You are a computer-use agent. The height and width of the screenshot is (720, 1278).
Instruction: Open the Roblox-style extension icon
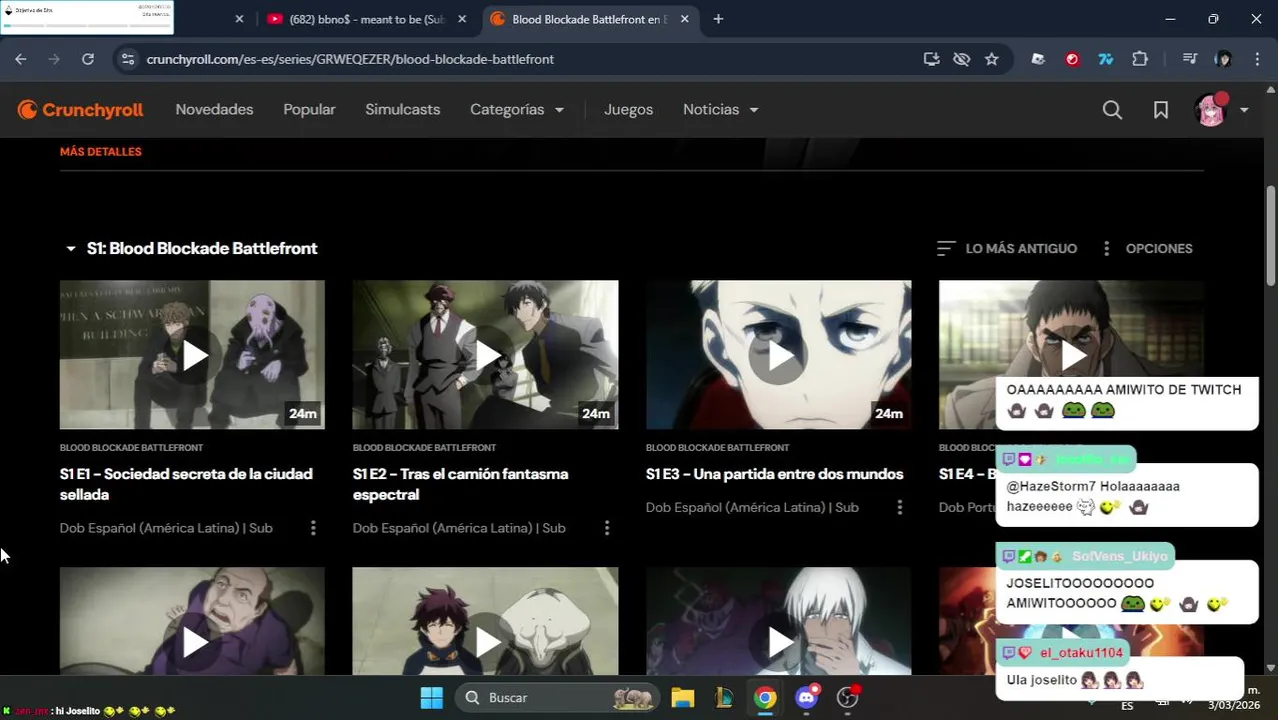(1038, 59)
